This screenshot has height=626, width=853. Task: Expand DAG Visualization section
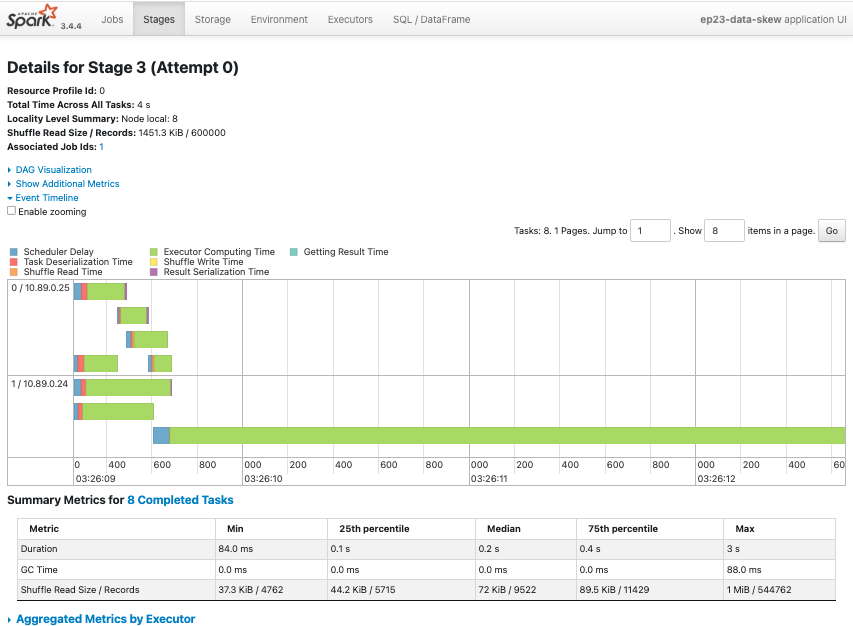53,170
